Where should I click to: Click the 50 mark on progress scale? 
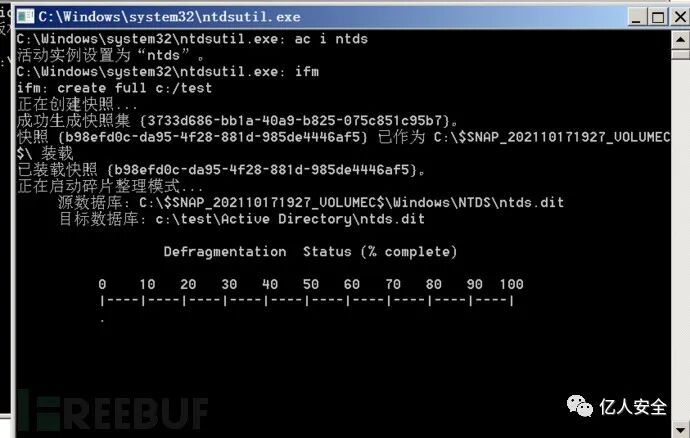click(311, 284)
